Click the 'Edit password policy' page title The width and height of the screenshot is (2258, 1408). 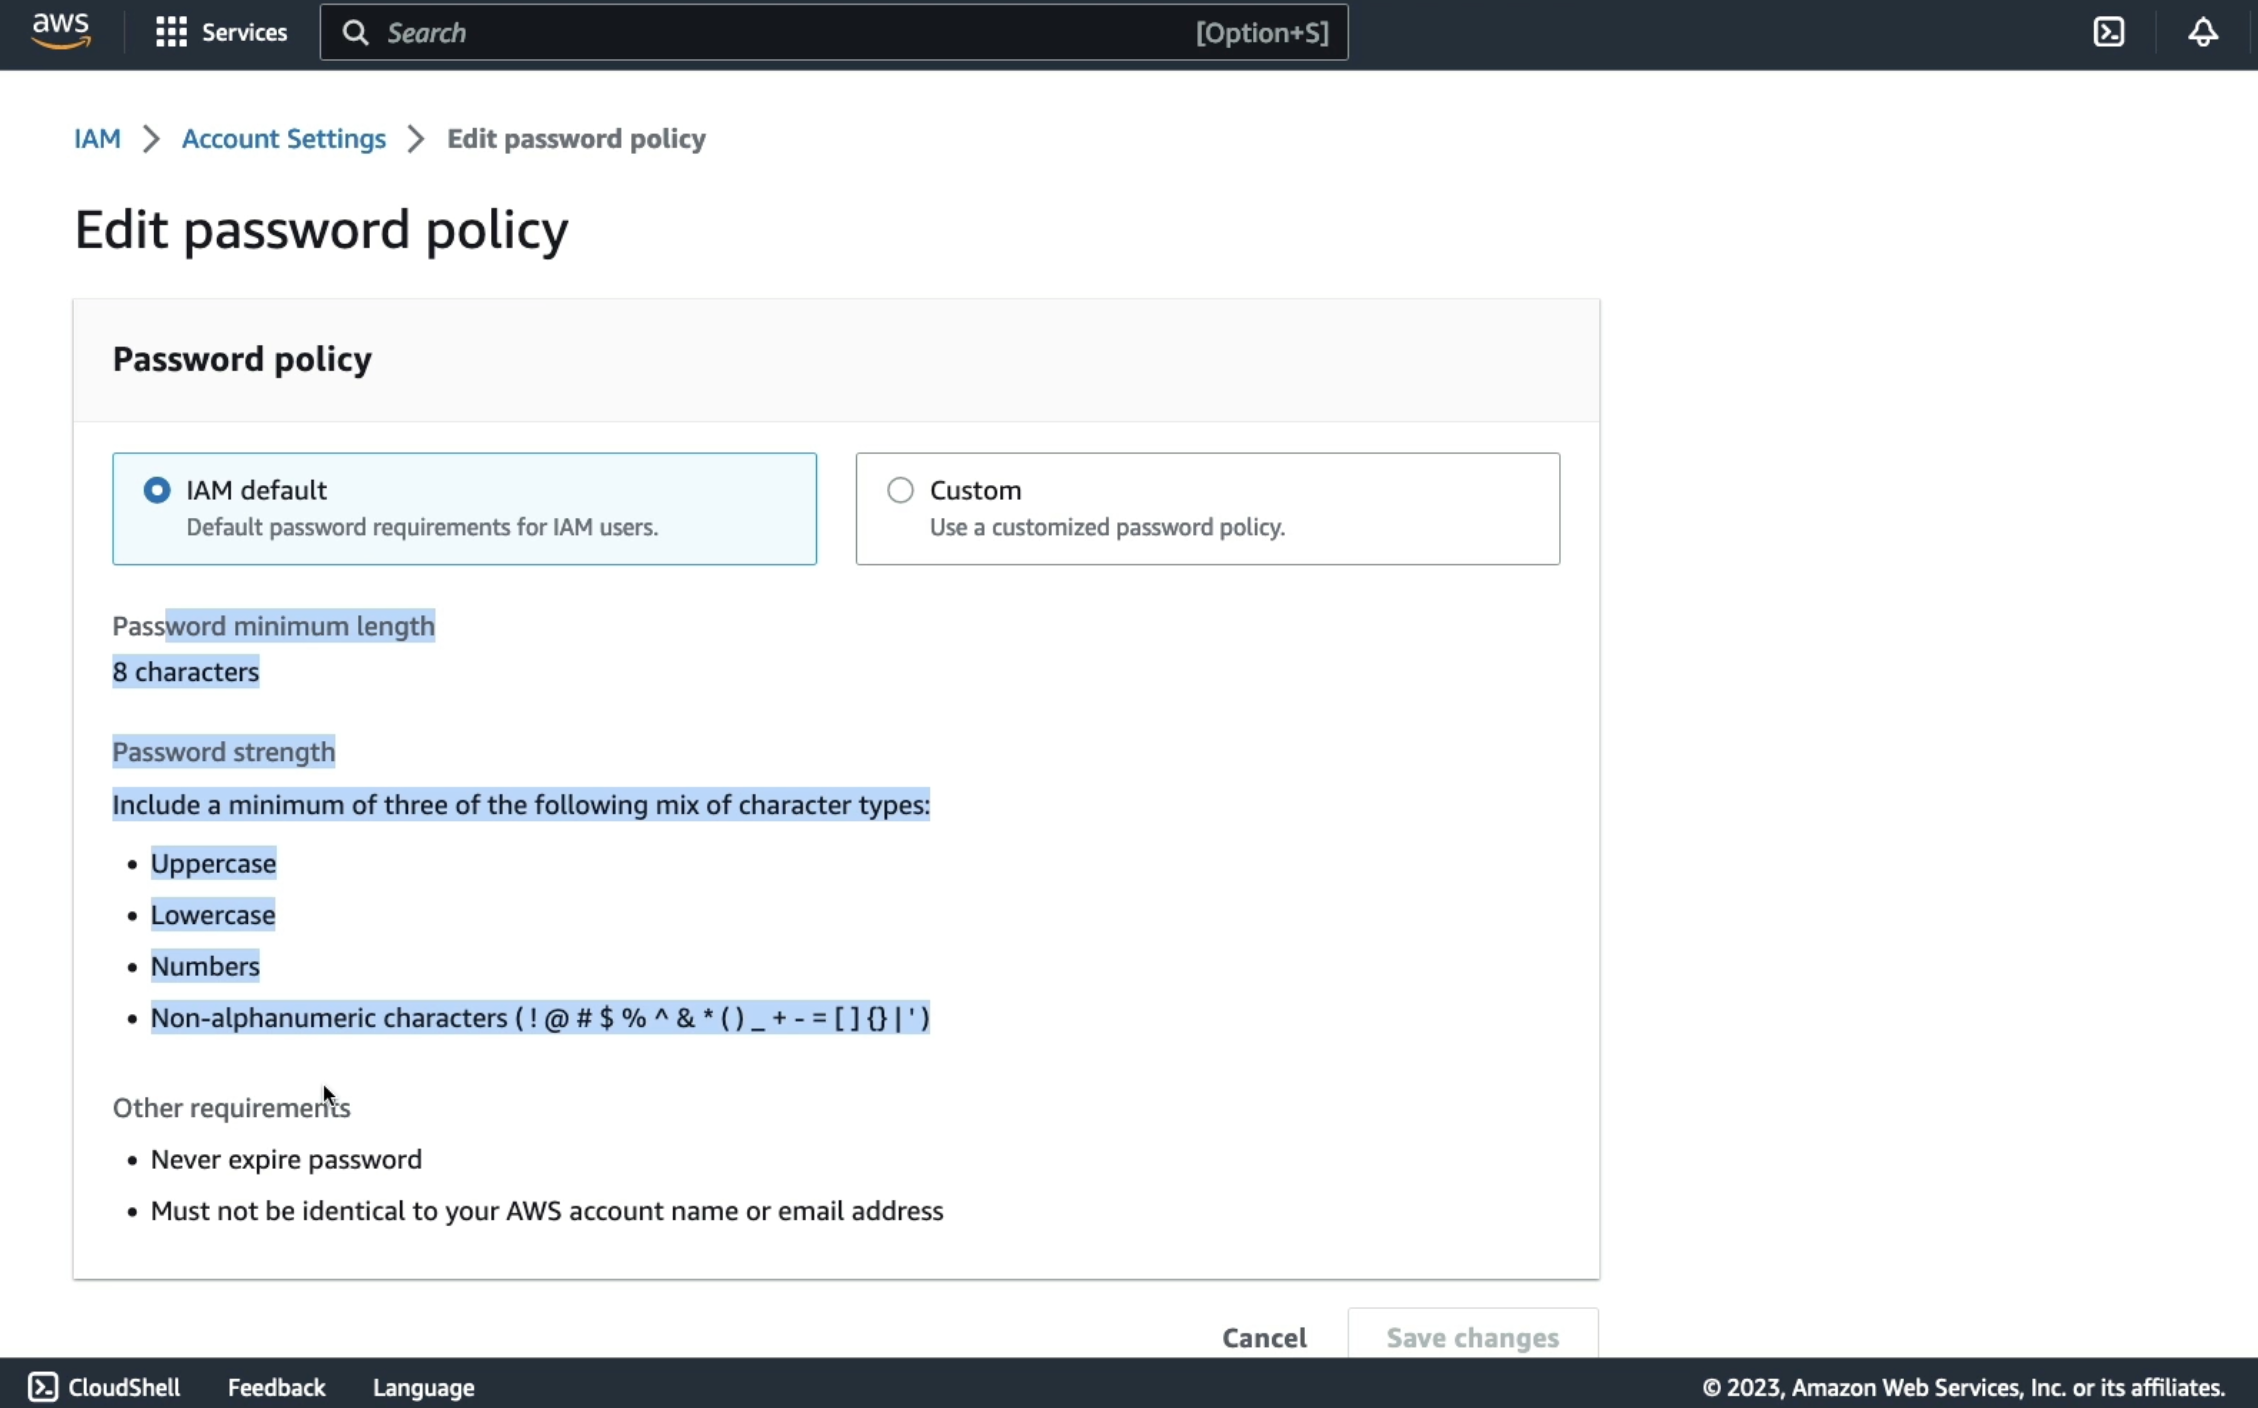pyautogui.click(x=321, y=229)
